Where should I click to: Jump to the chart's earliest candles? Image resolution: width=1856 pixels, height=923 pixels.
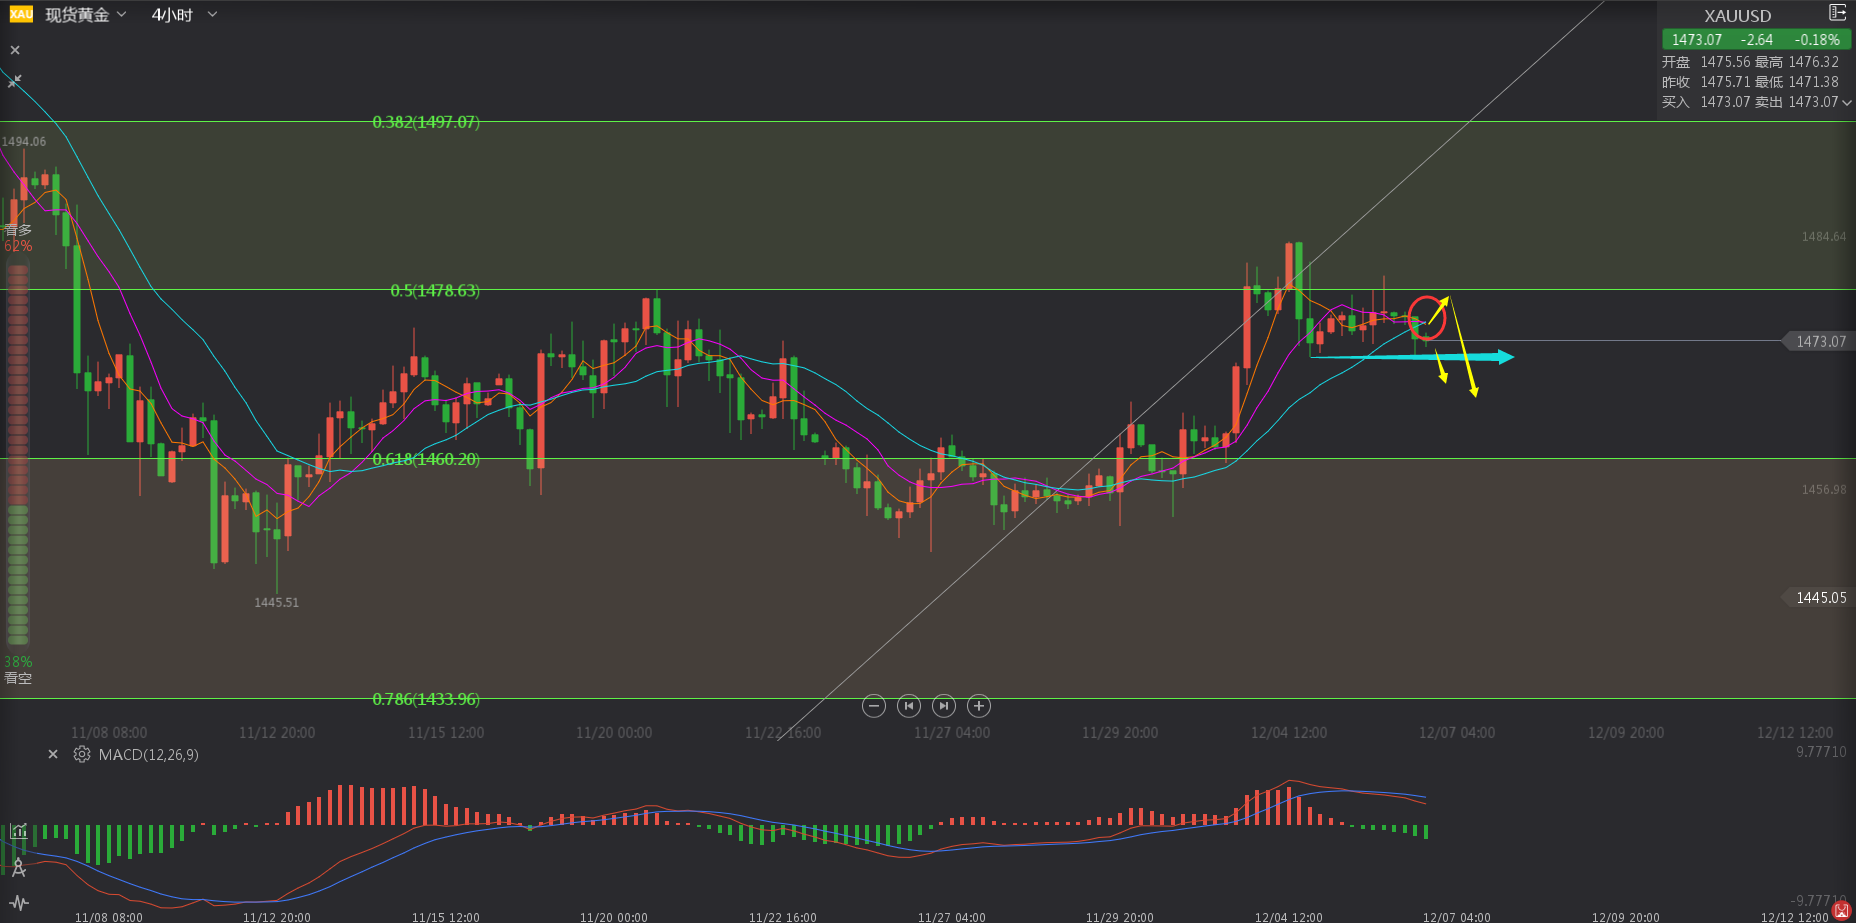pos(908,706)
